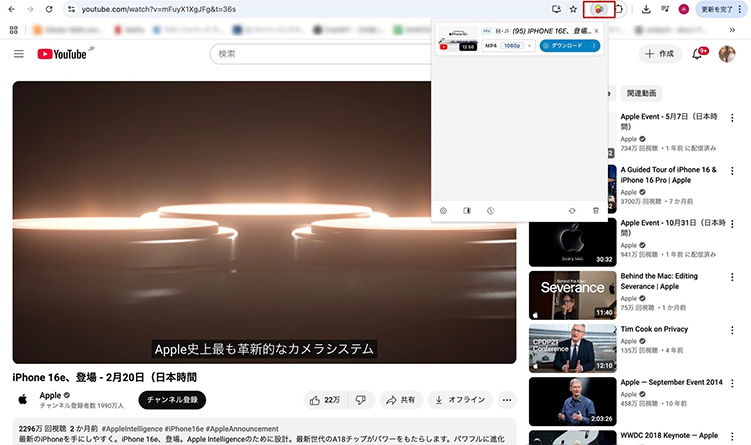This screenshot has height=445, width=751.
Task: Open site information icon in address bar
Action: coord(71,9)
